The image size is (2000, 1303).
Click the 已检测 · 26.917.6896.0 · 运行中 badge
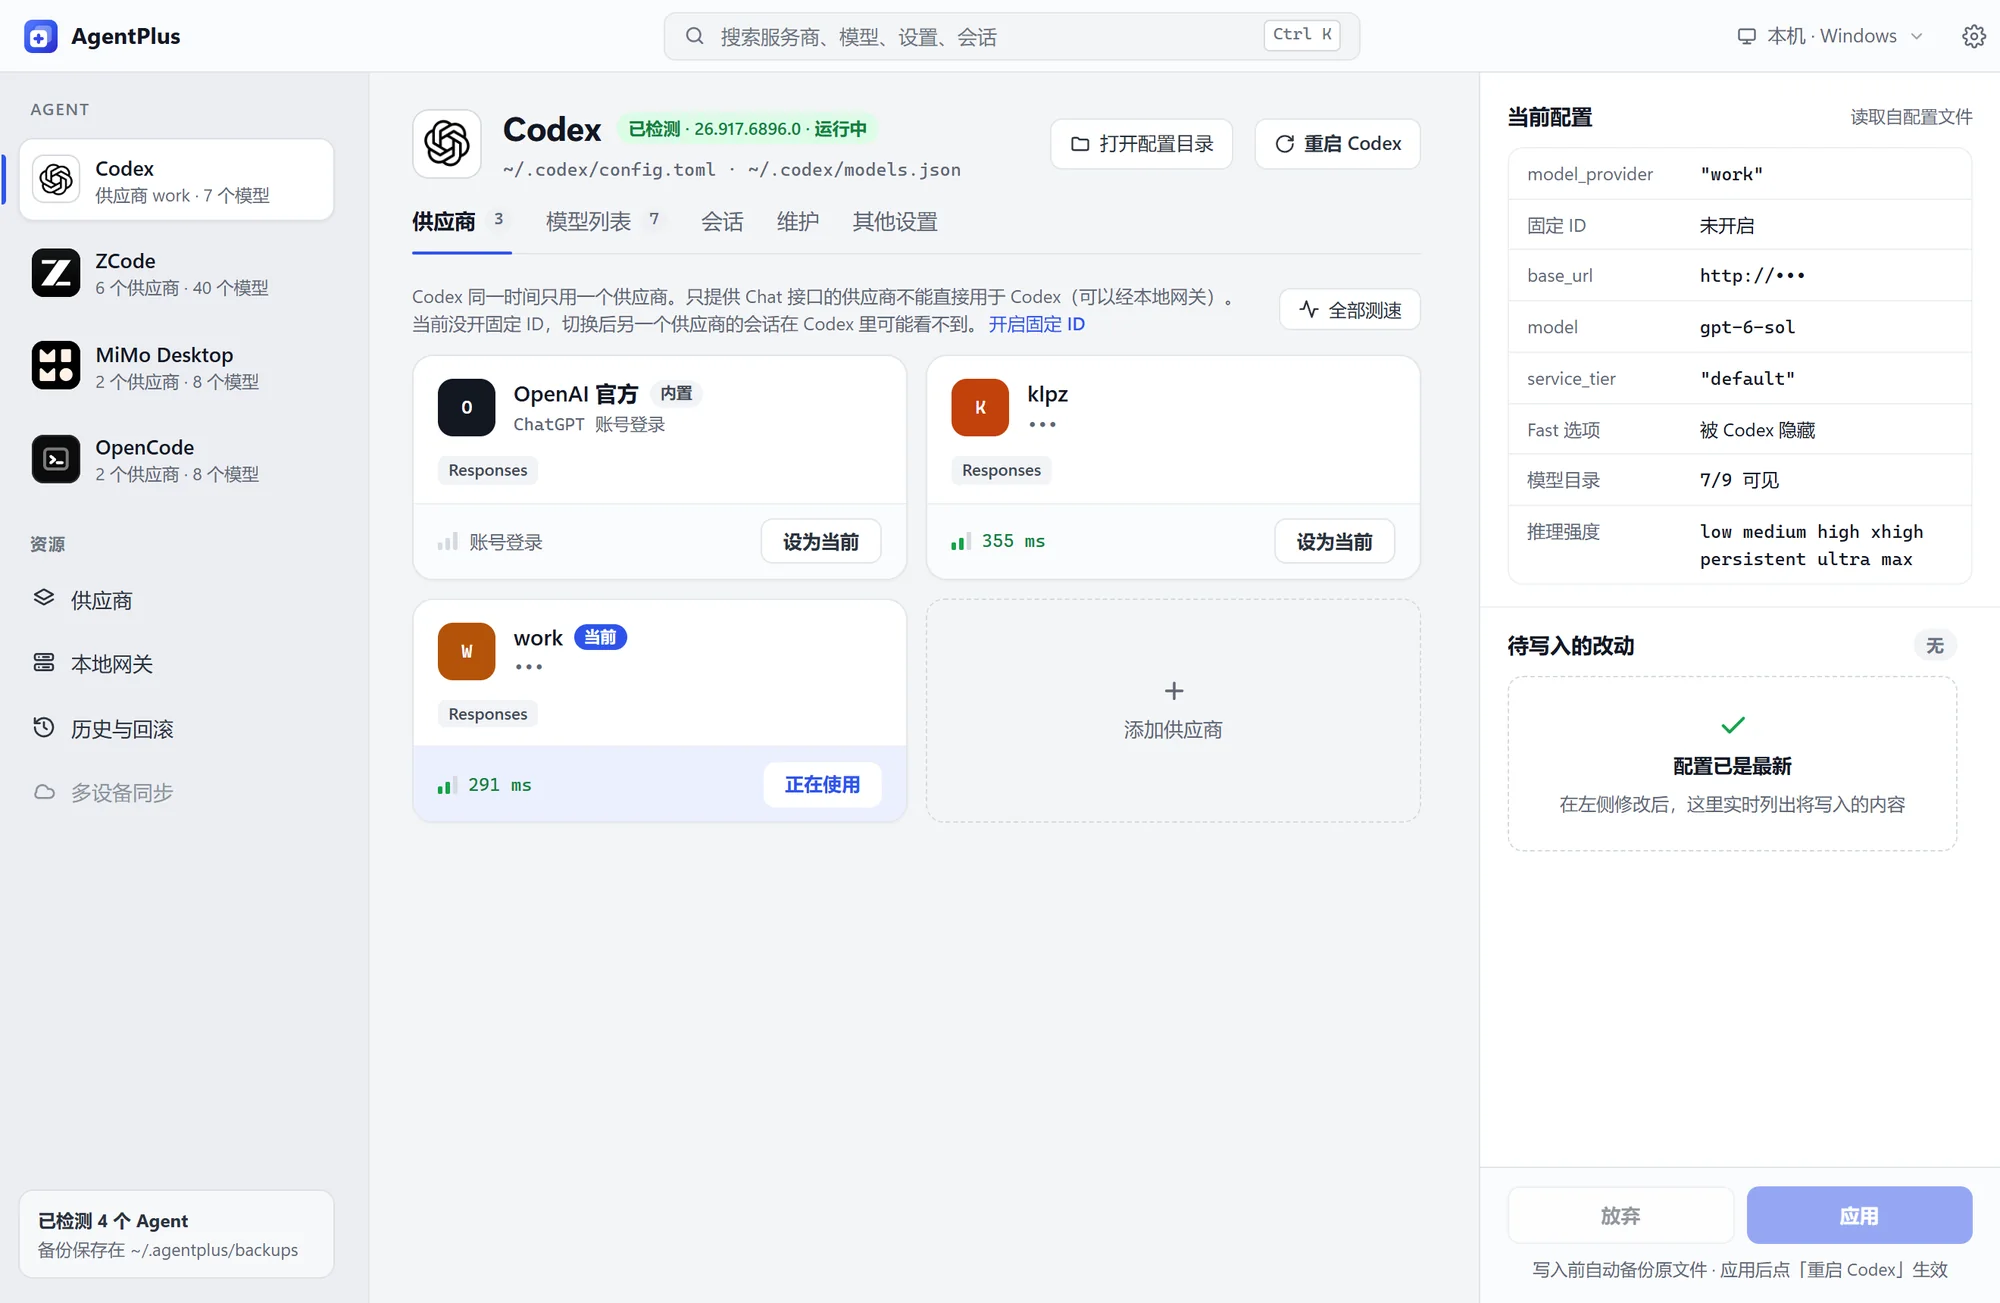(747, 129)
